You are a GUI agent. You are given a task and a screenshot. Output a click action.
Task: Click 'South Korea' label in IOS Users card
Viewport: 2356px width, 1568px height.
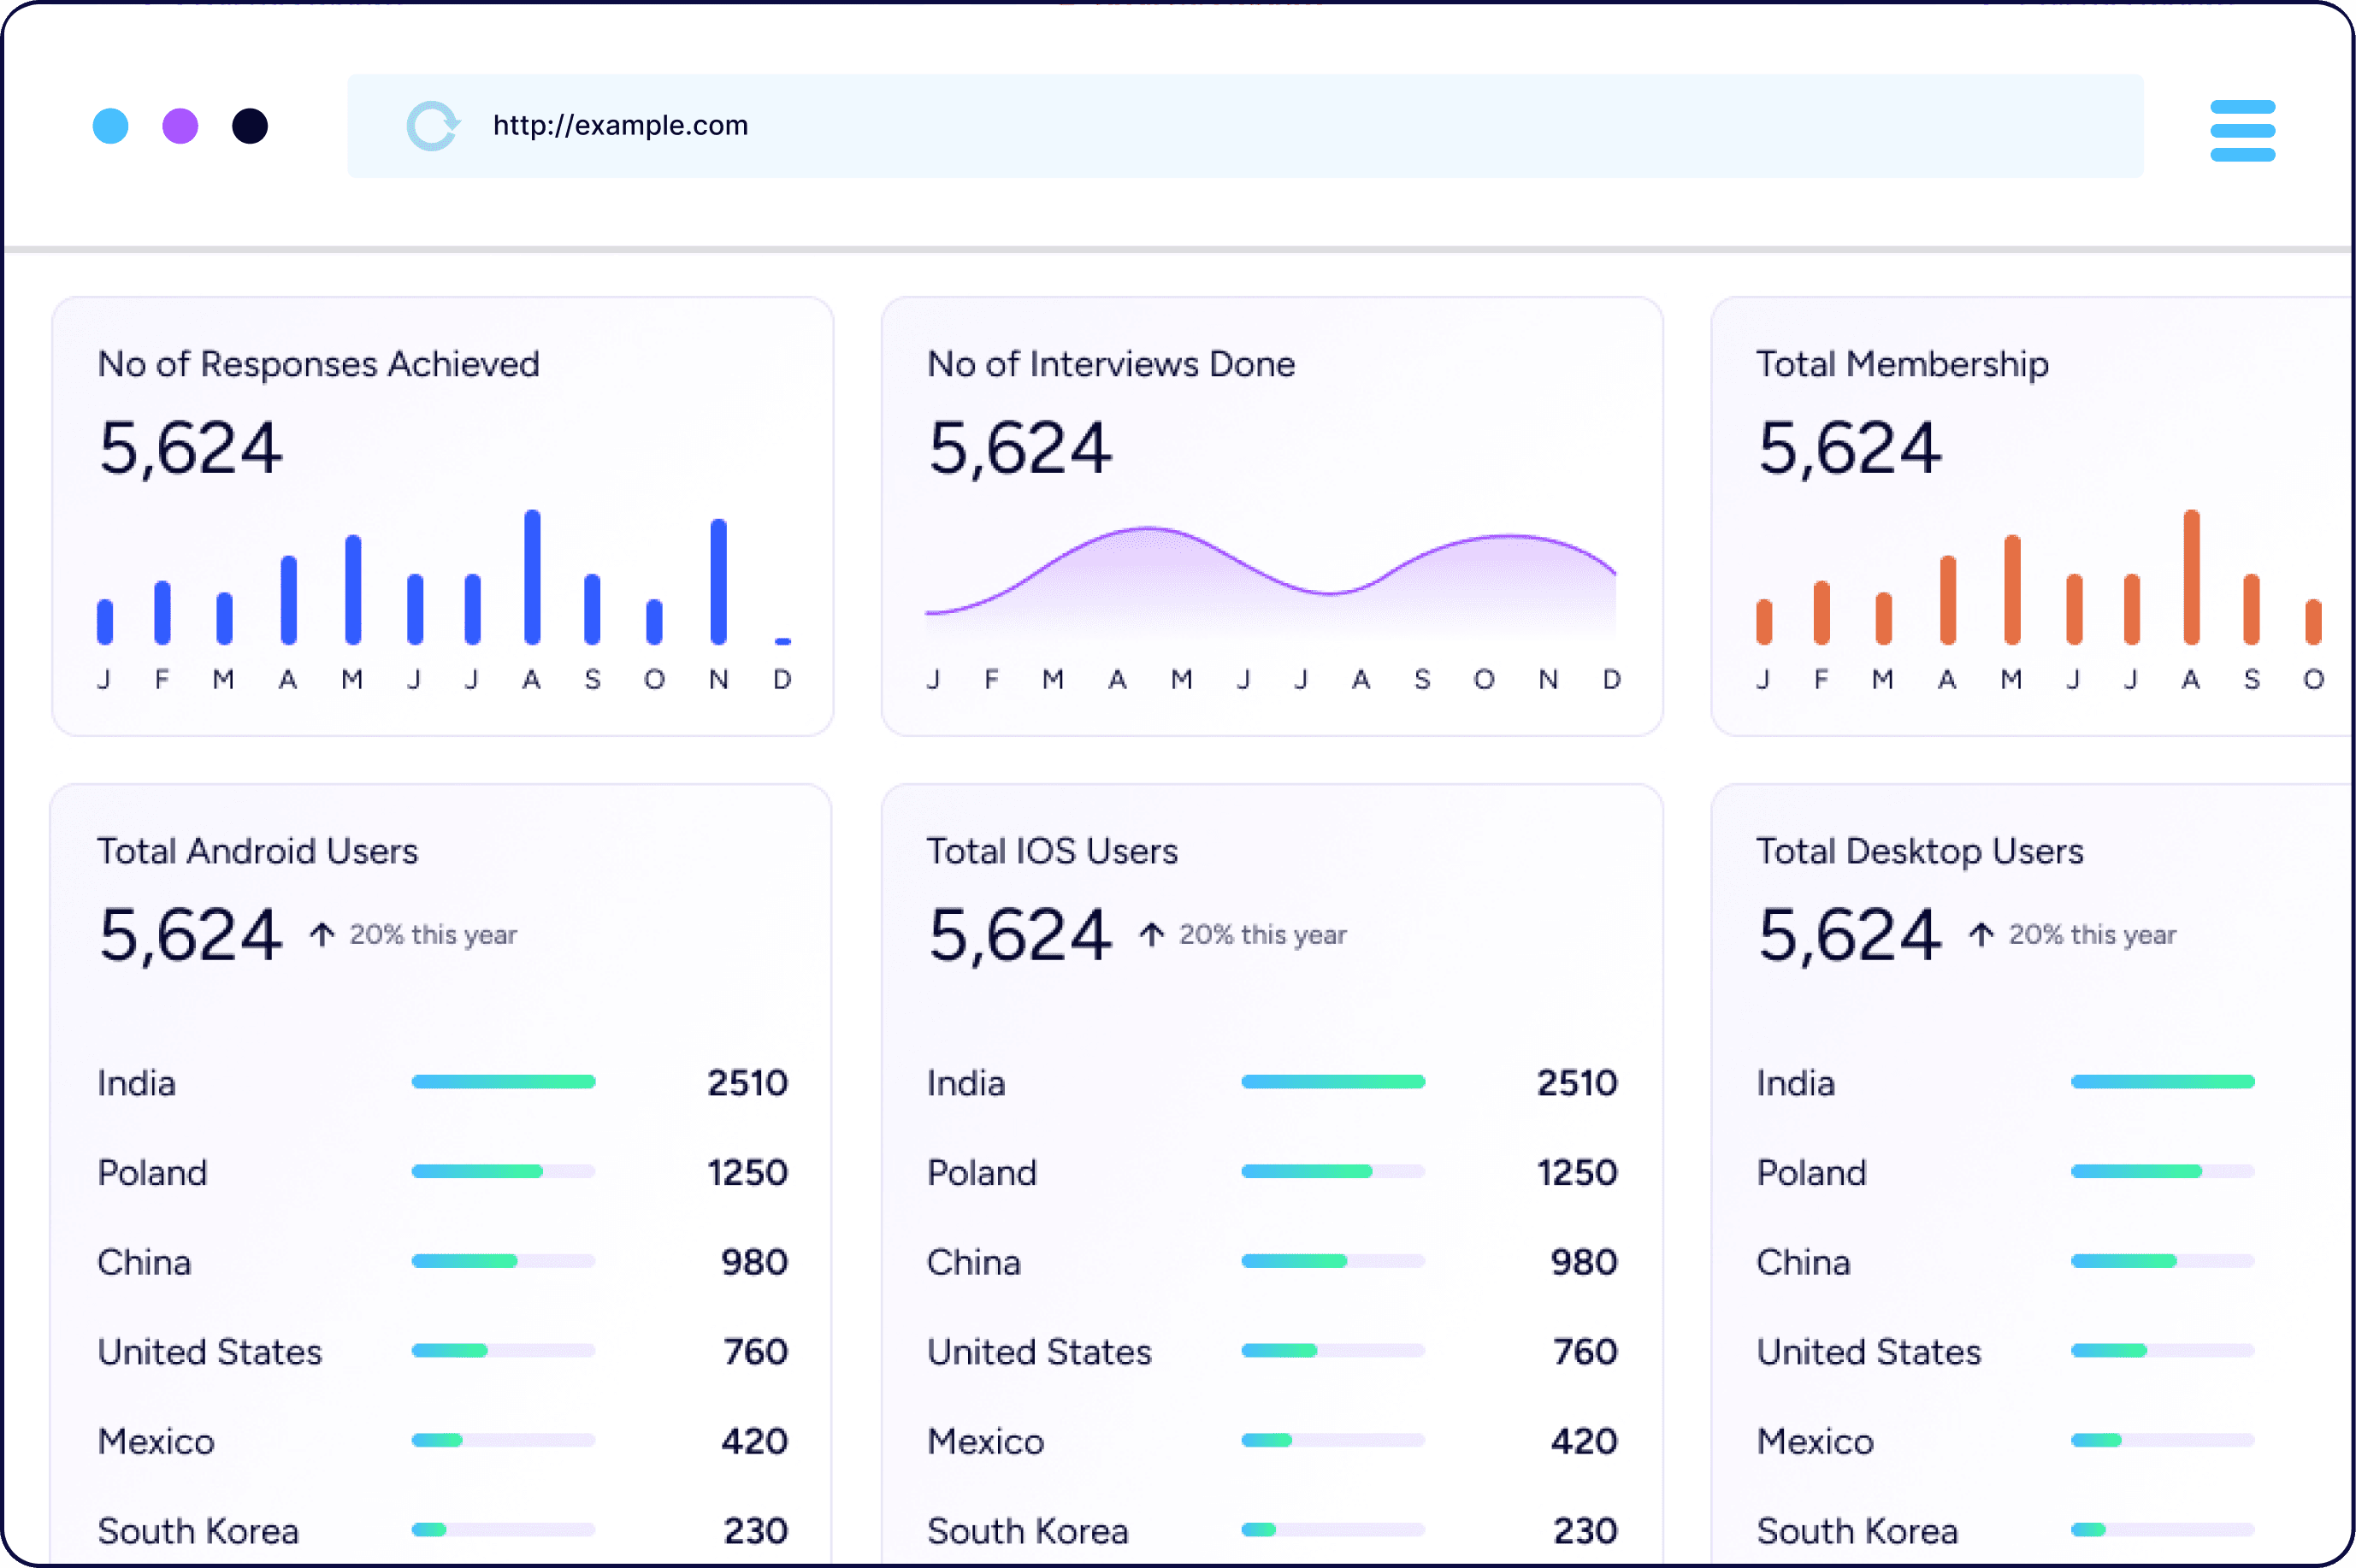point(1028,1530)
